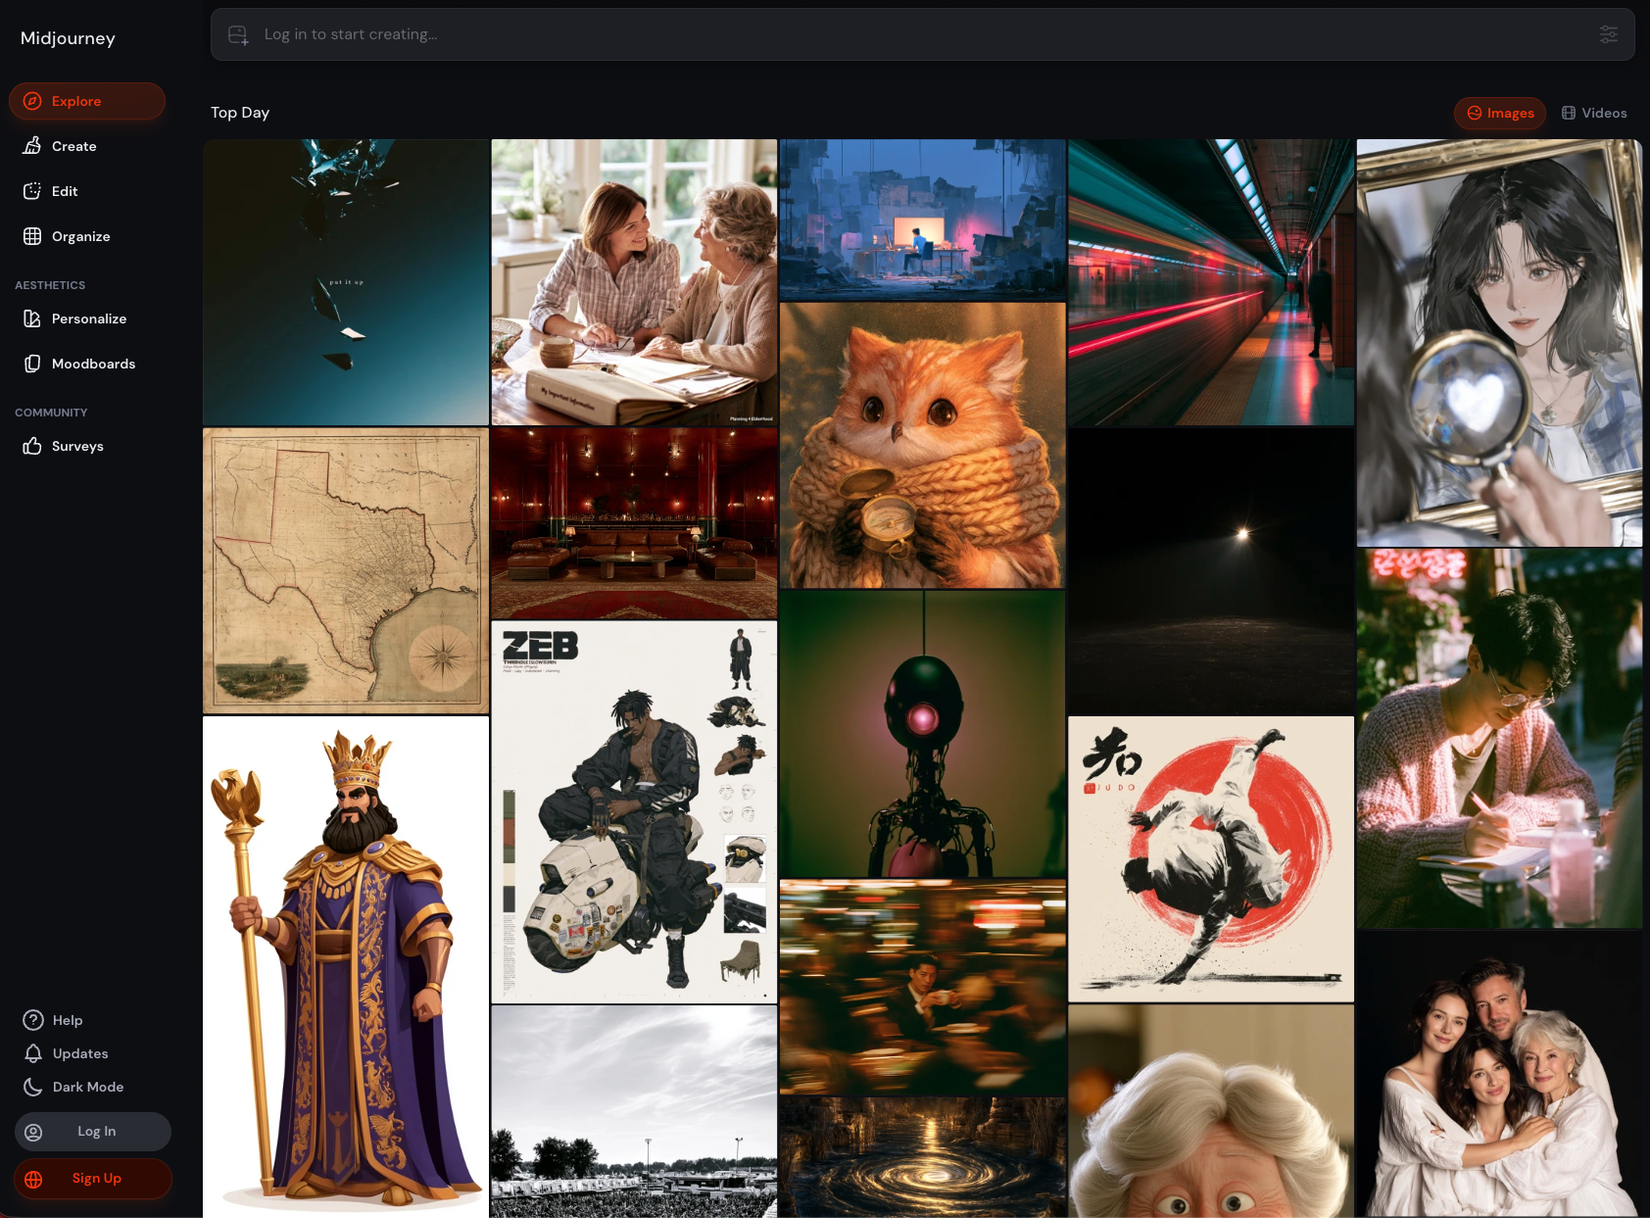Open the Moodboards page
The height and width of the screenshot is (1218, 1650).
(x=87, y=364)
